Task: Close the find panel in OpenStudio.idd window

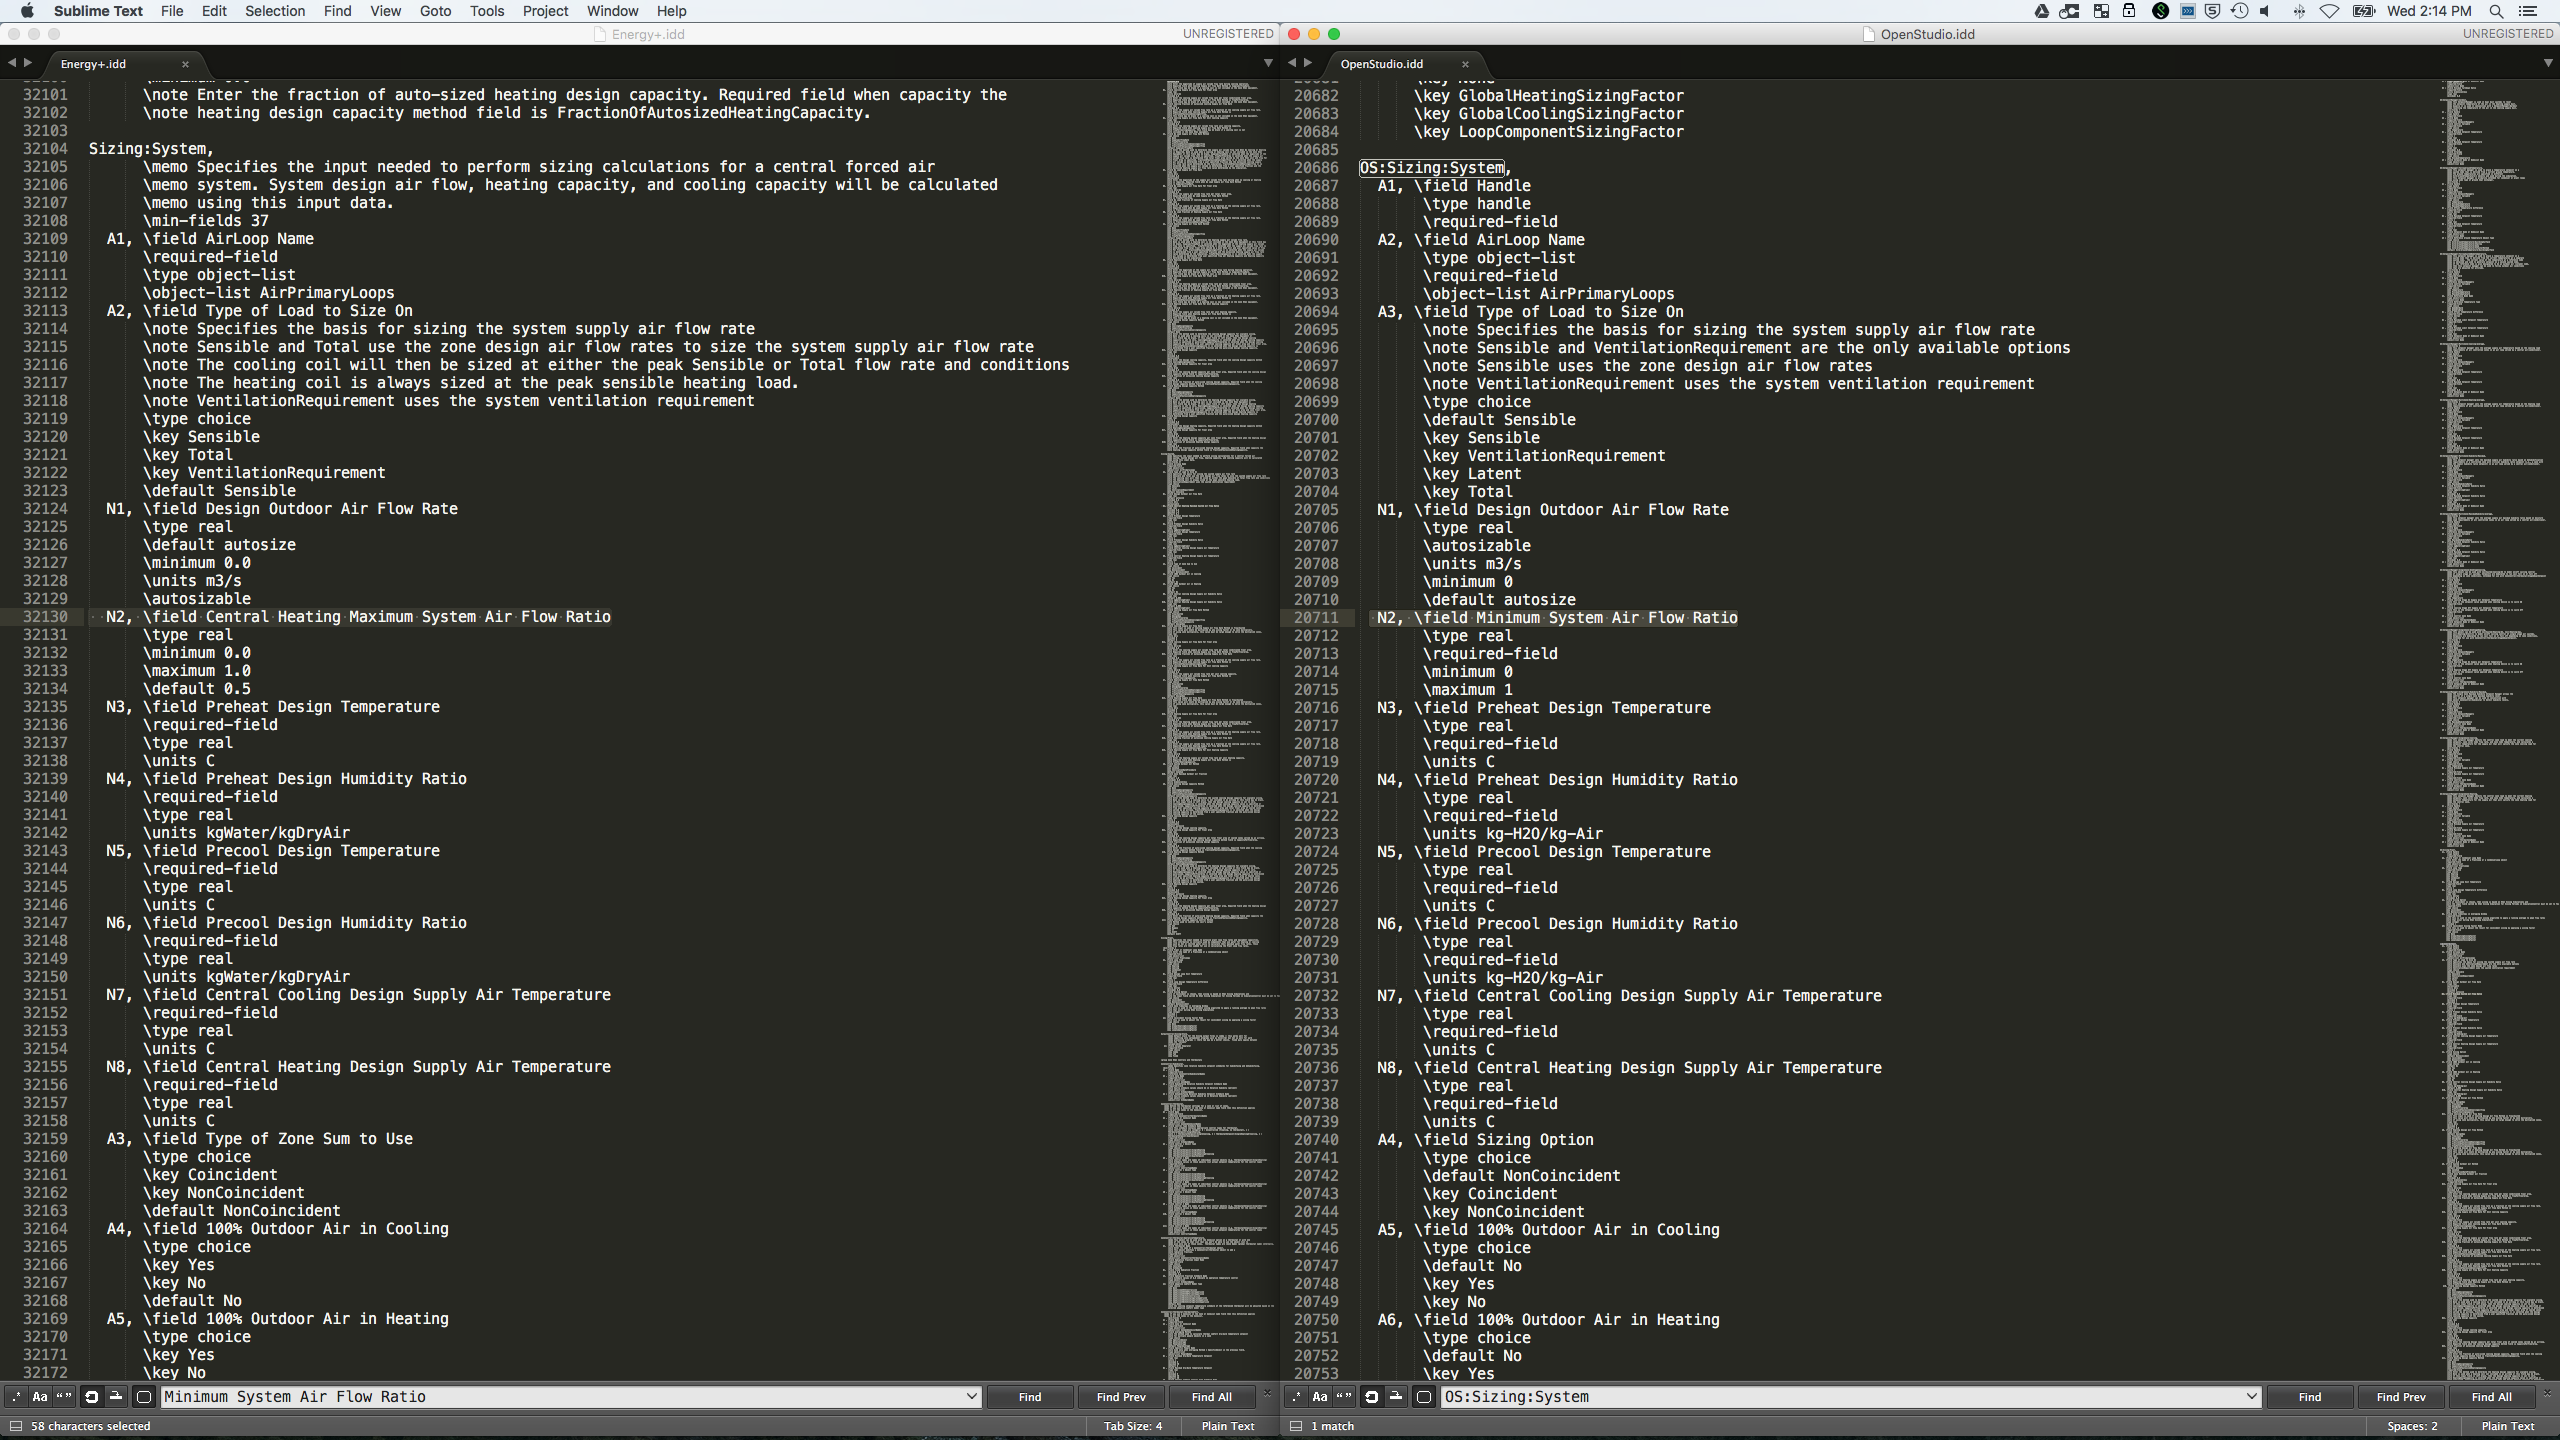Action: pos(2547,1392)
